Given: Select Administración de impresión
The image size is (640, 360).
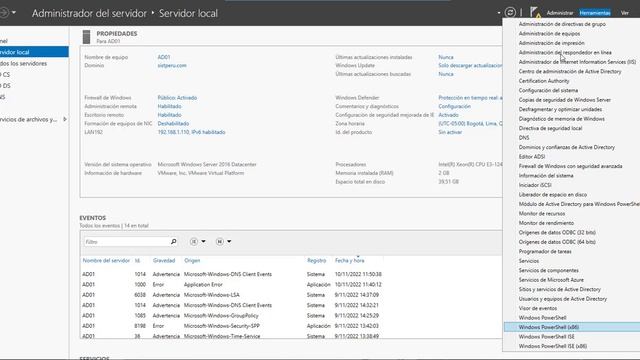Looking at the screenshot, I should pyautogui.click(x=551, y=43).
